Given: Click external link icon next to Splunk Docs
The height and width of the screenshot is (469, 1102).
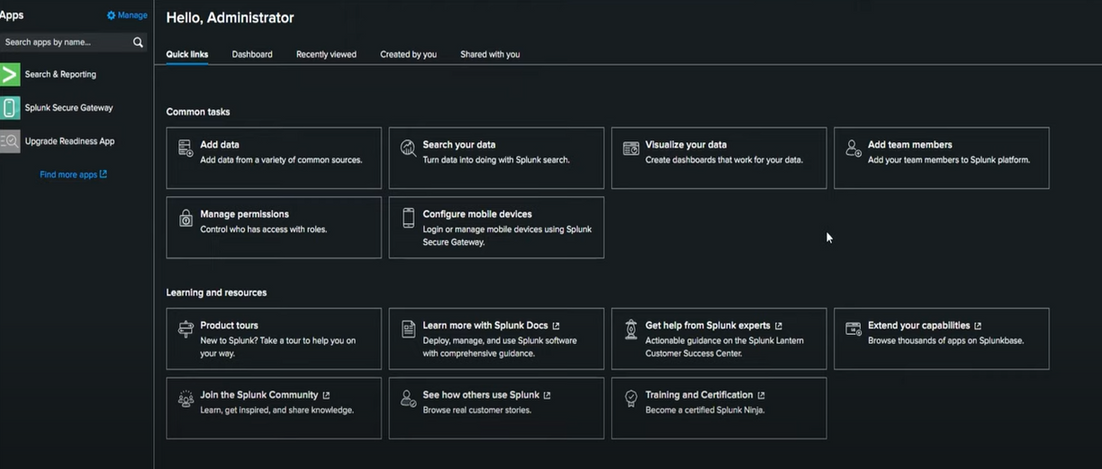Looking at the screenshot, I should [x=556, y=326].
